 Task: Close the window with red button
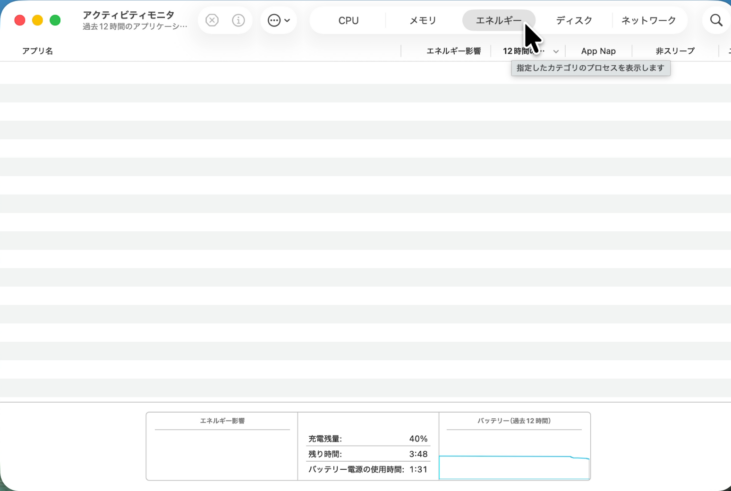(20, 20)
